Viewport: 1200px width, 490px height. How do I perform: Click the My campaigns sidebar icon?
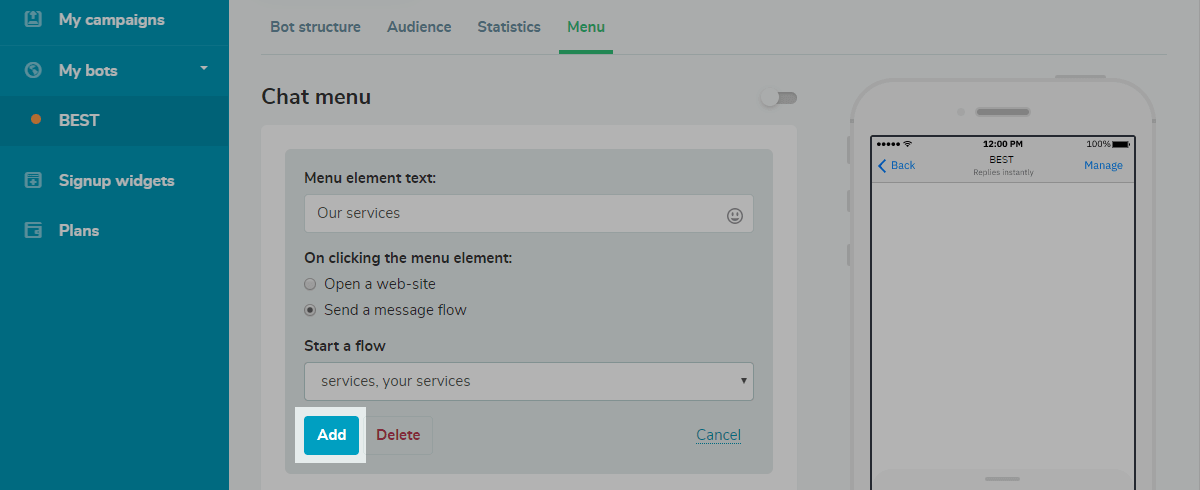[x=34, y=19]
